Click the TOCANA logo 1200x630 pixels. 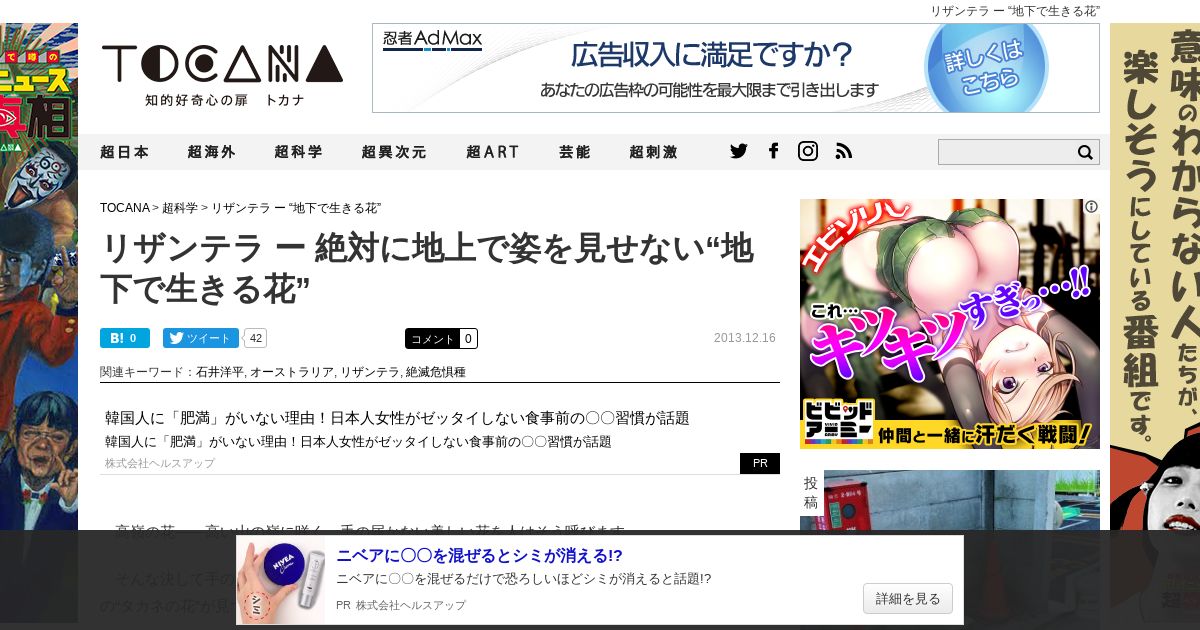pos(222,74)
